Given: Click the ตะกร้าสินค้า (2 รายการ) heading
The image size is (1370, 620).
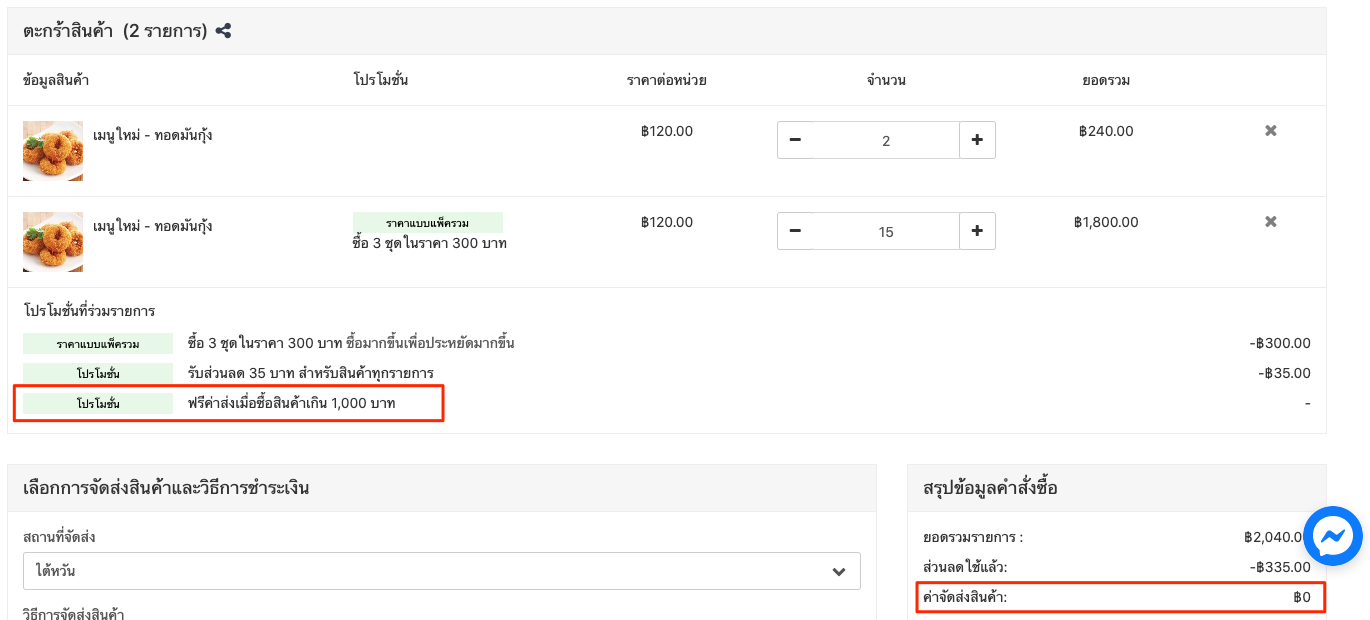Looking at the screenshot, I should pos(115,31).
